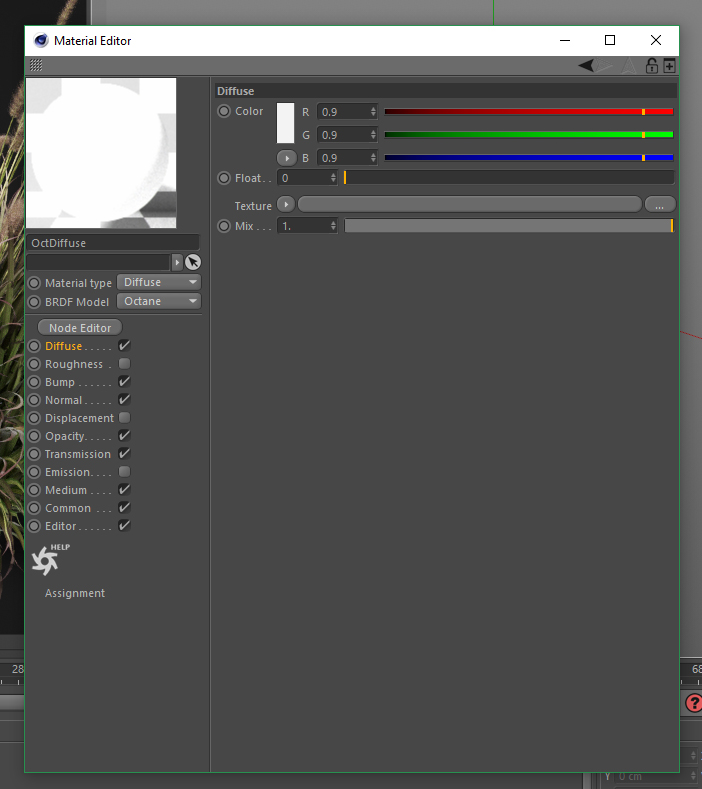Click animation dot beside Bump channel

coord(34,382)
